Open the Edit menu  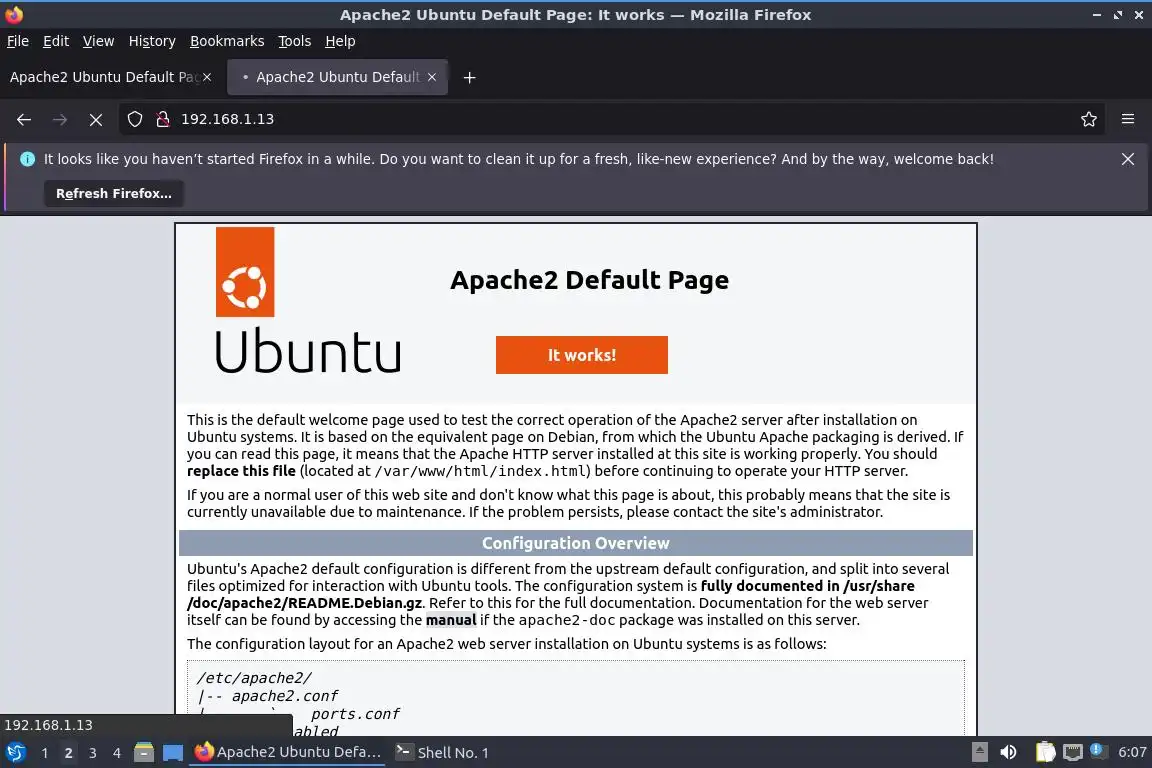tap(56, 41)
